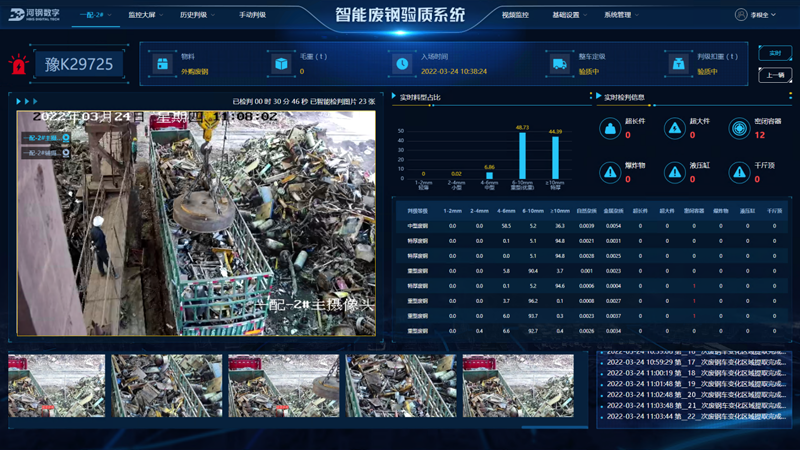Click the 入场时间 clock icon

point(402,64)
